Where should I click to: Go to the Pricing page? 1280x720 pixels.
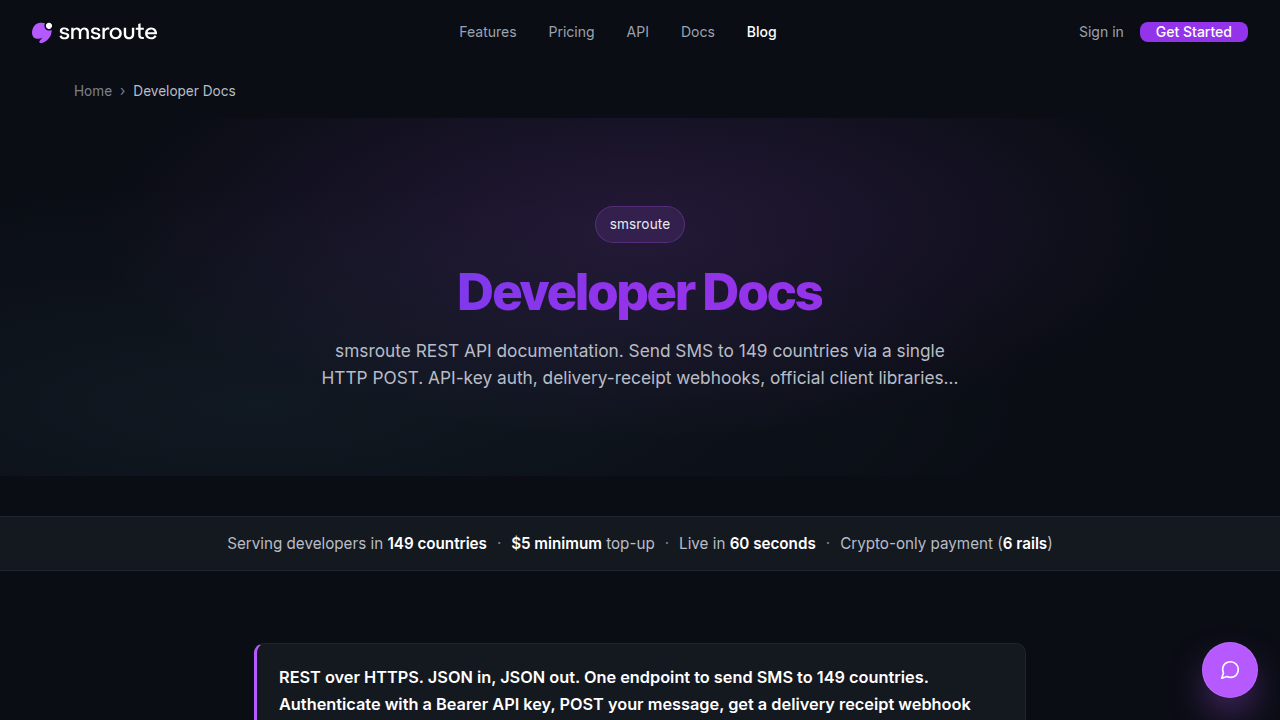[571, 32]
